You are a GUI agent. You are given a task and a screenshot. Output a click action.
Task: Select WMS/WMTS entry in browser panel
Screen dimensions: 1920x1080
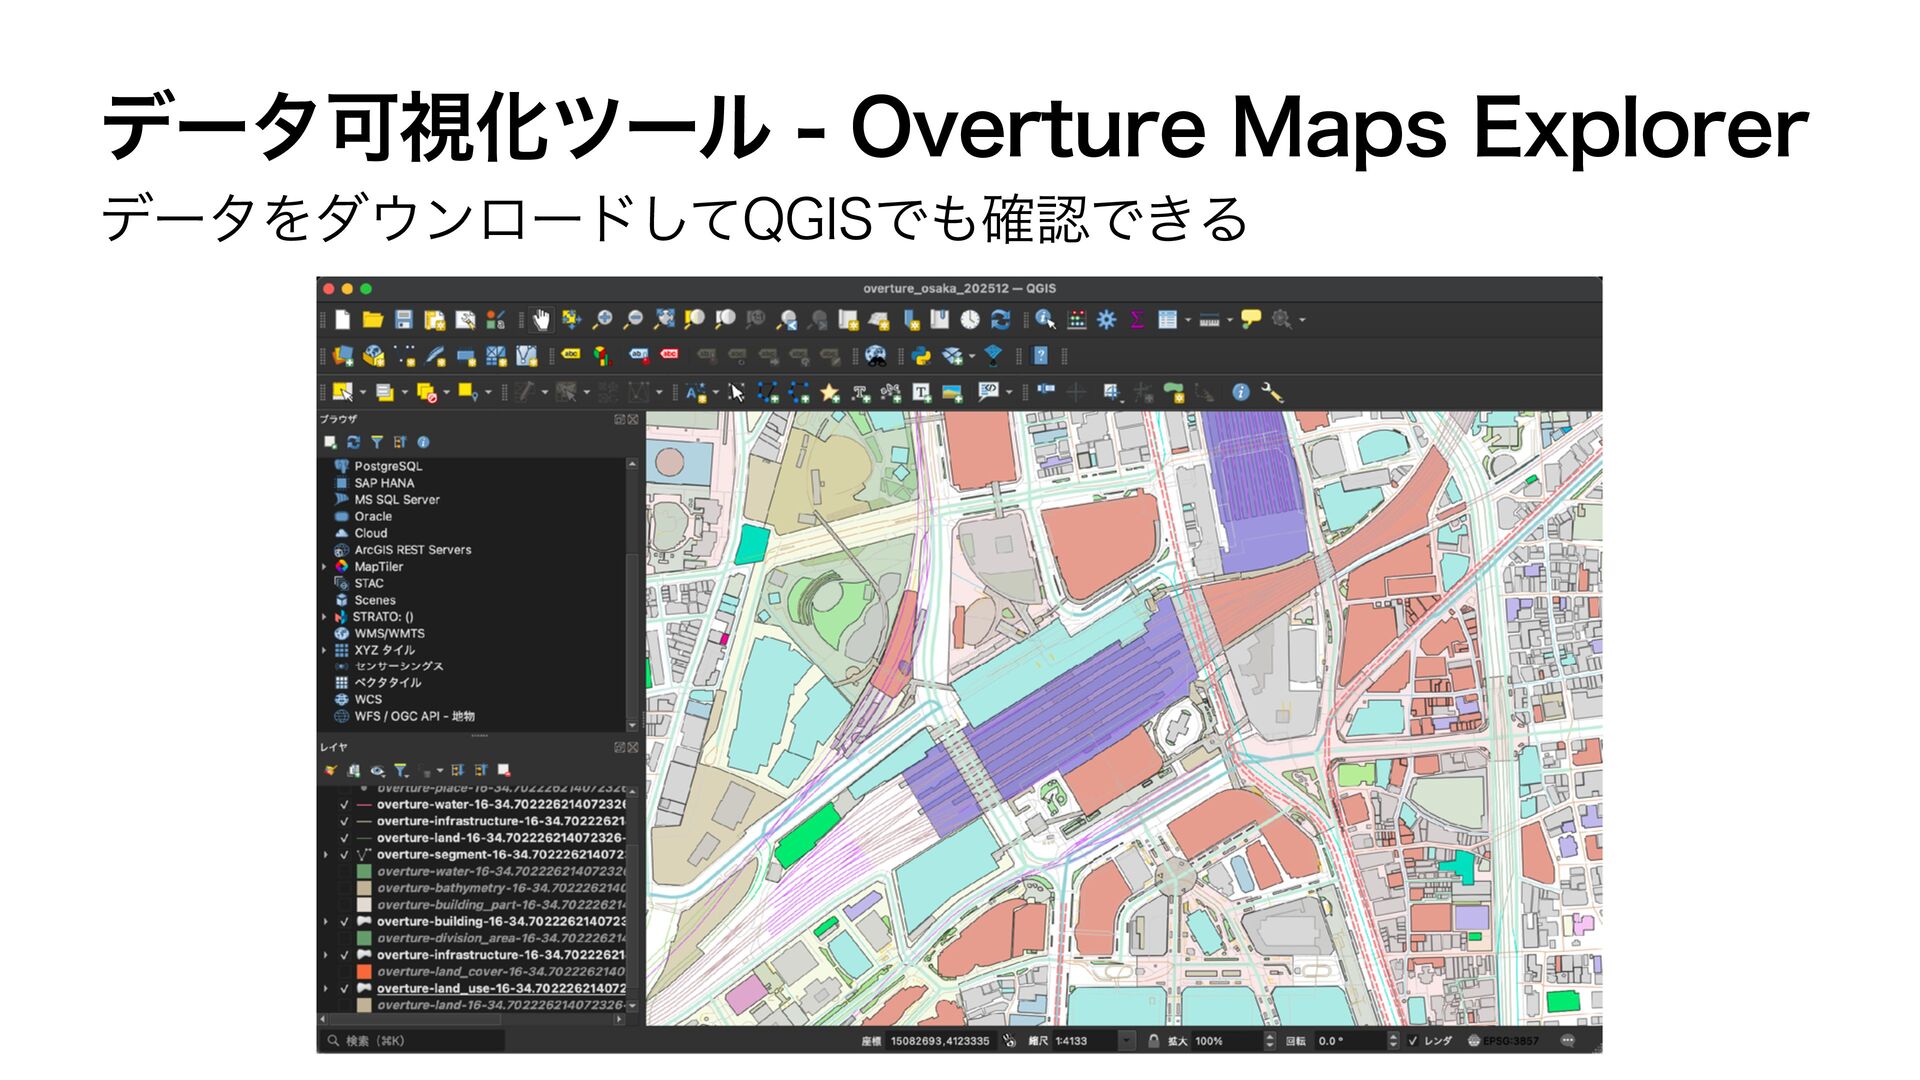click(x=389, y=633)
